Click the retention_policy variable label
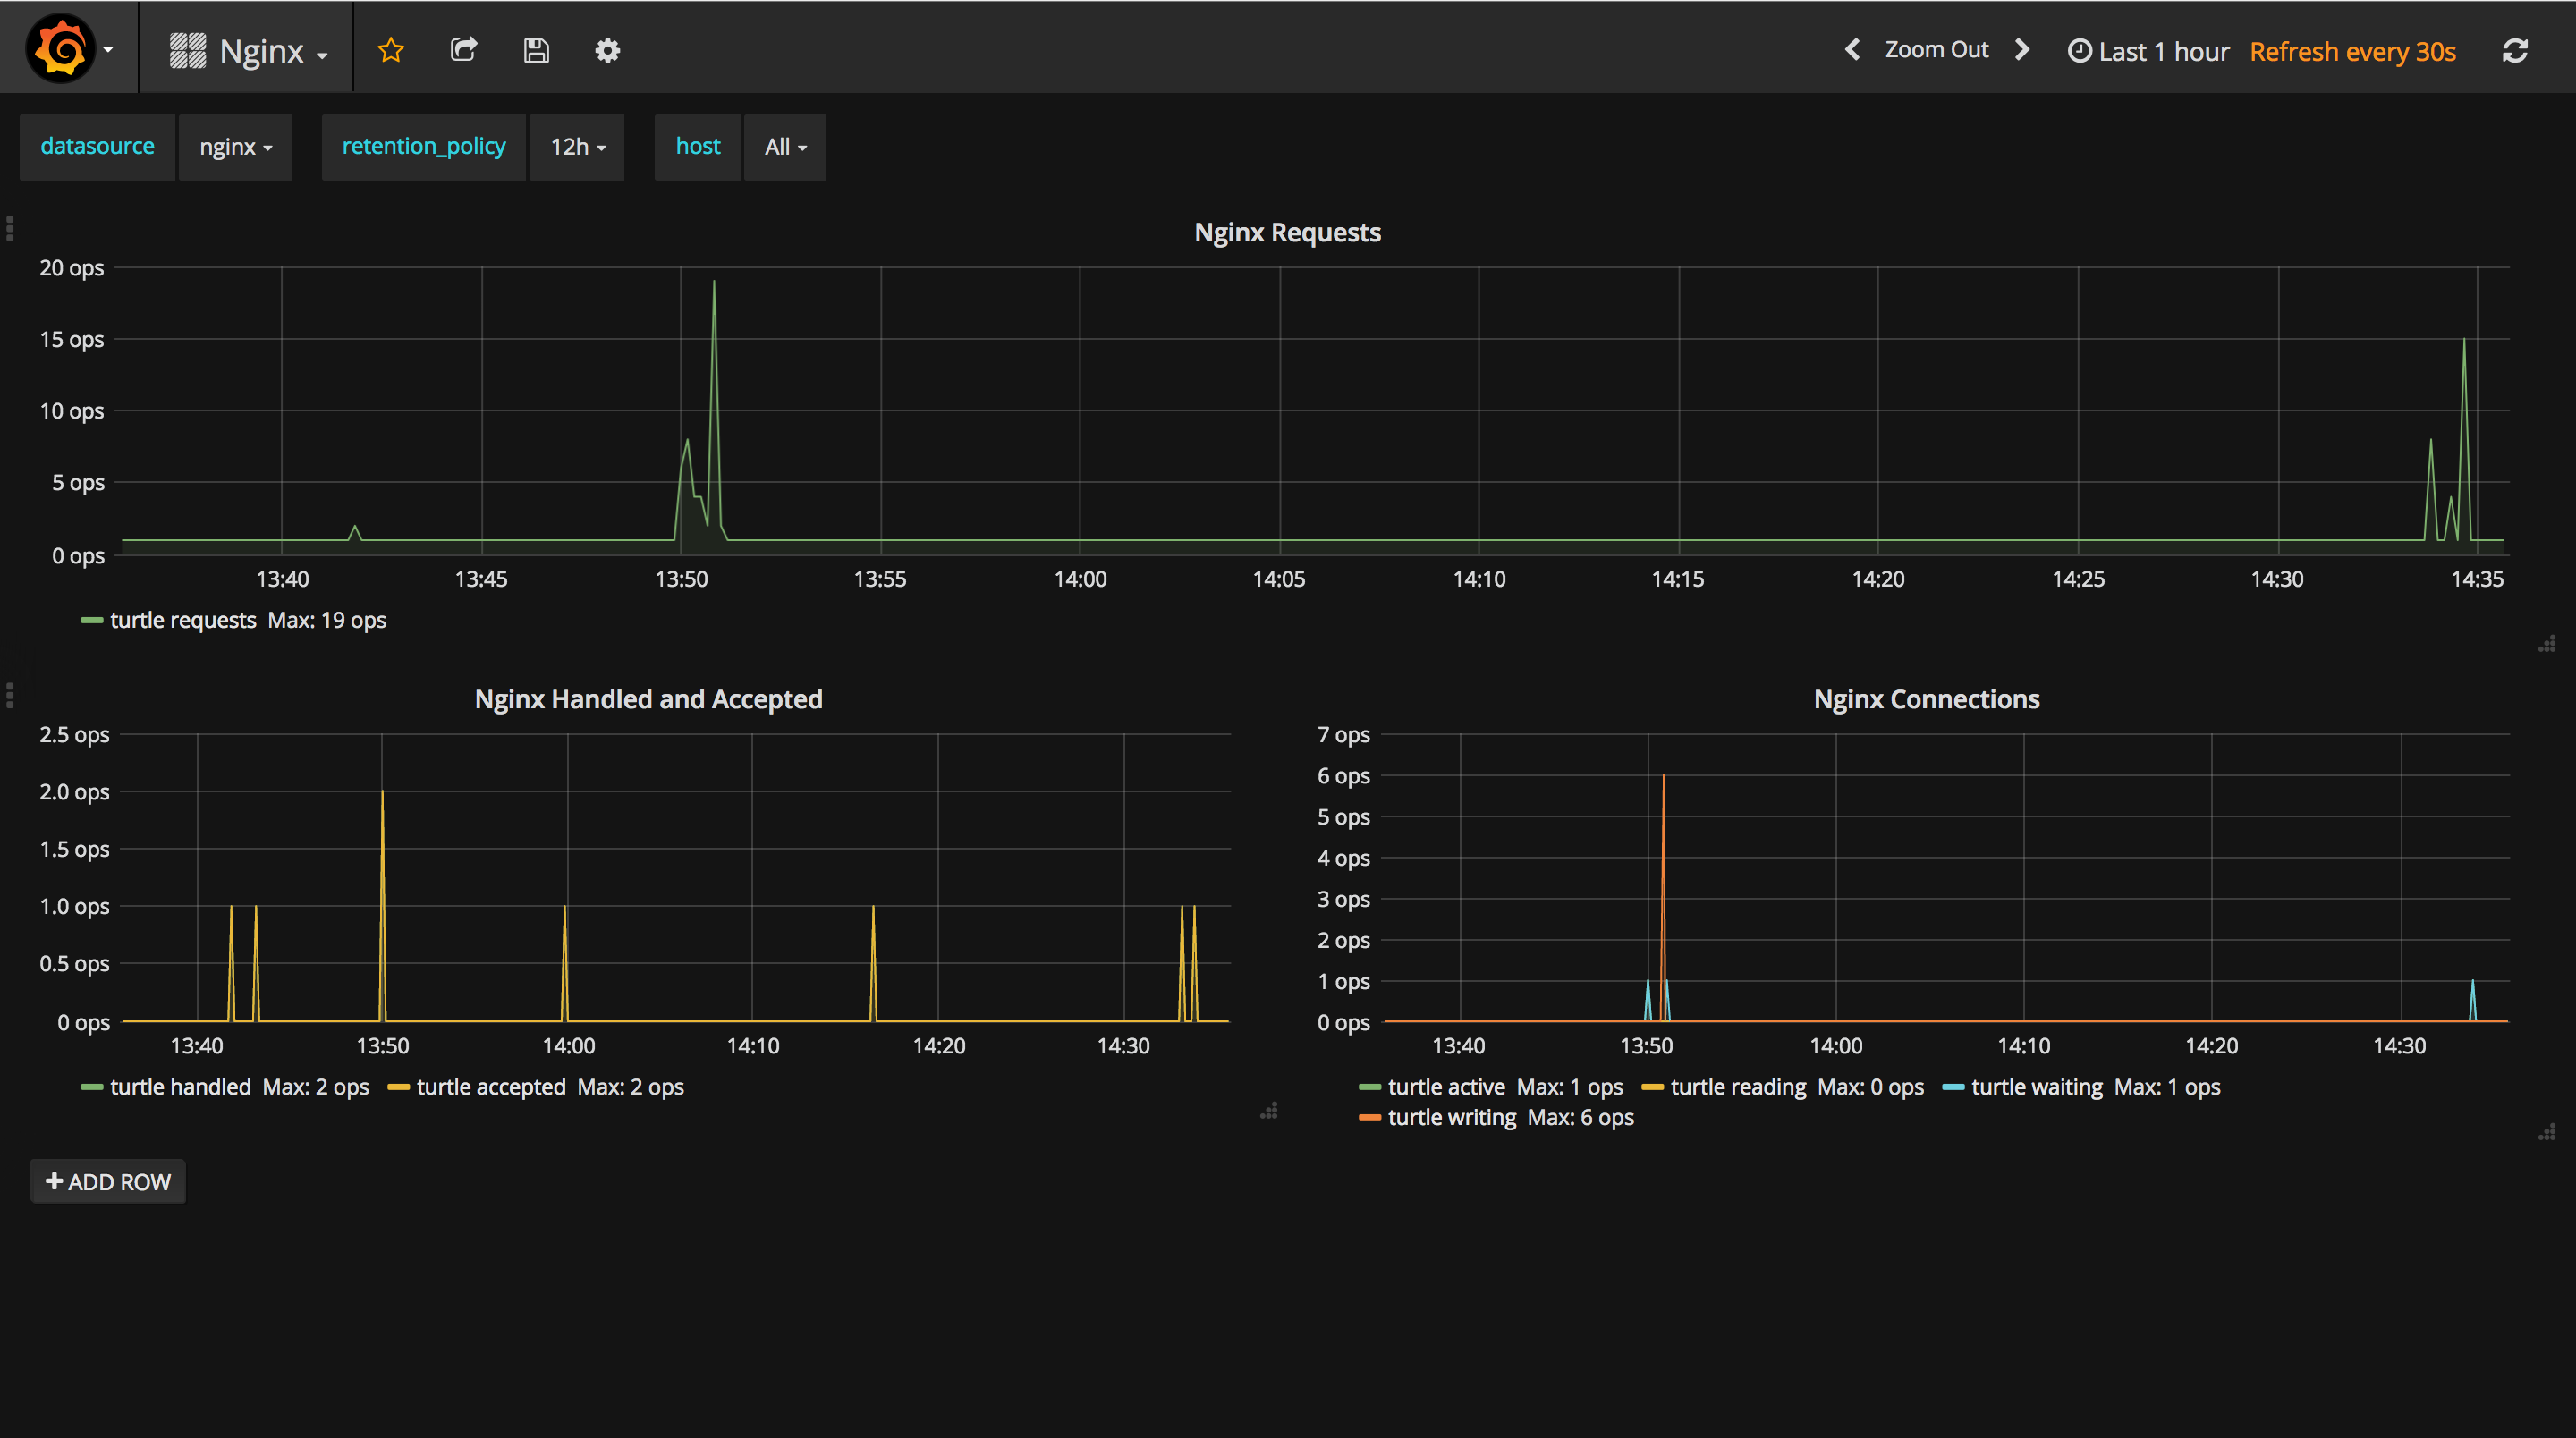 click(x=423, y=146)
